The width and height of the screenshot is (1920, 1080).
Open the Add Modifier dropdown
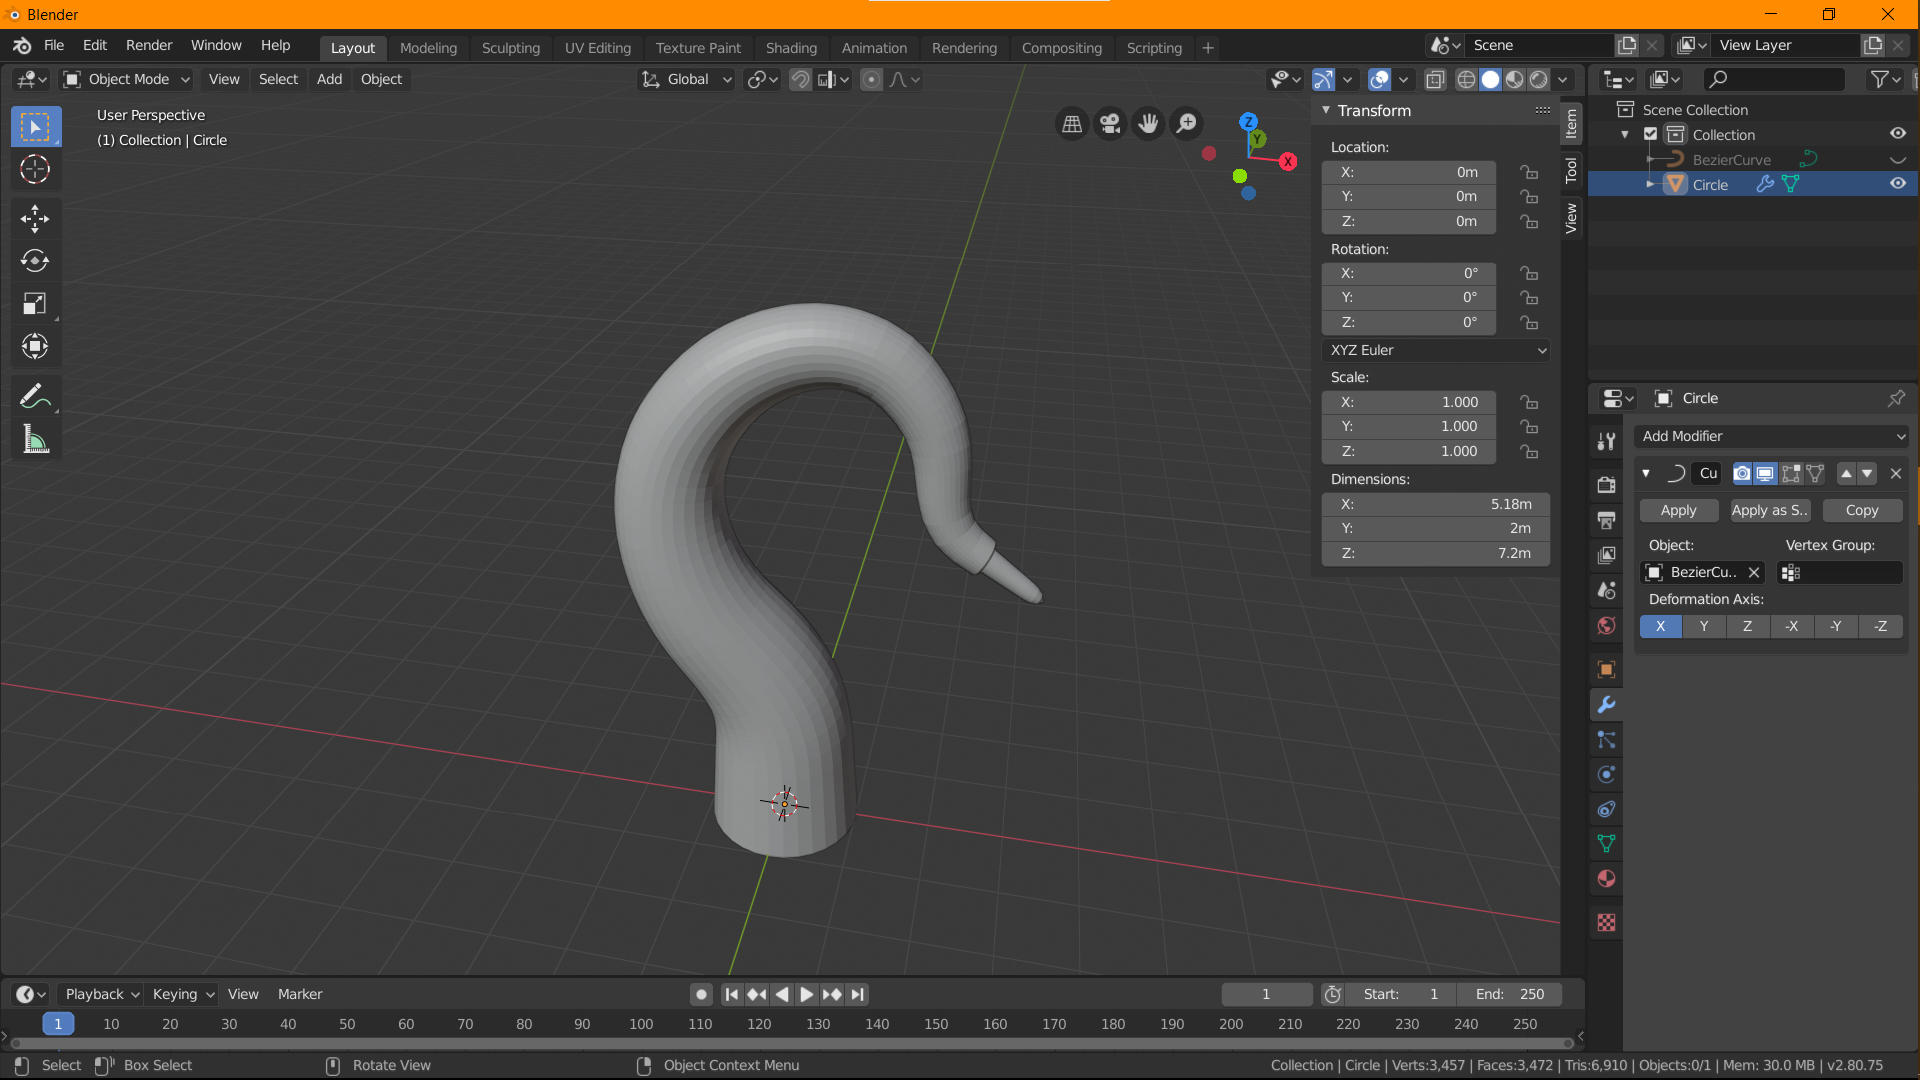[1772, 436]
